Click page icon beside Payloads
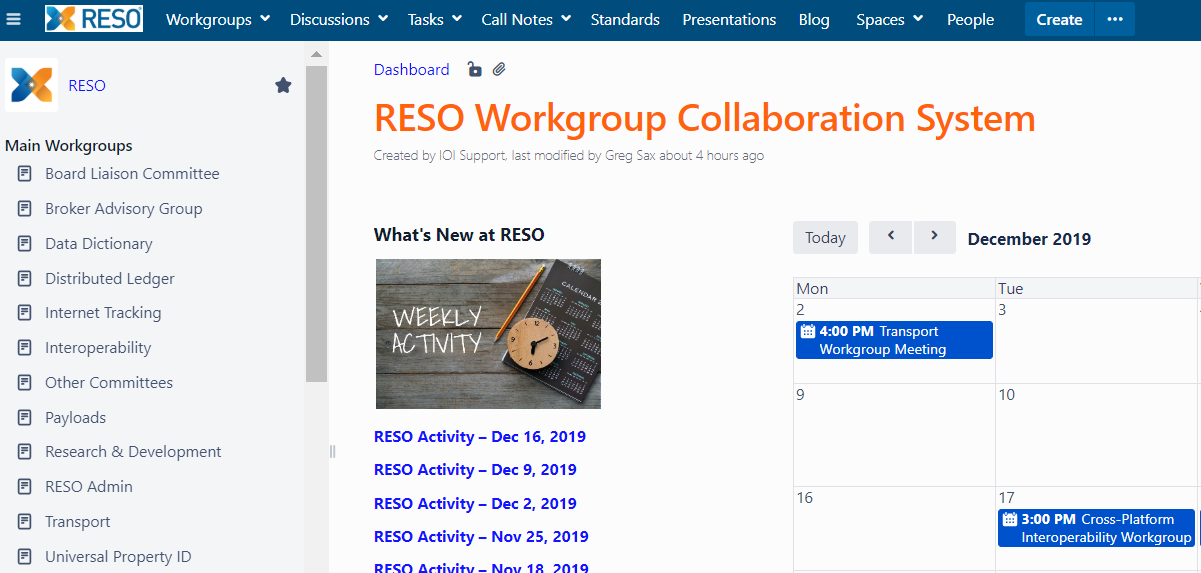Viewport: 1201px width, 573px height. [25, 418]
